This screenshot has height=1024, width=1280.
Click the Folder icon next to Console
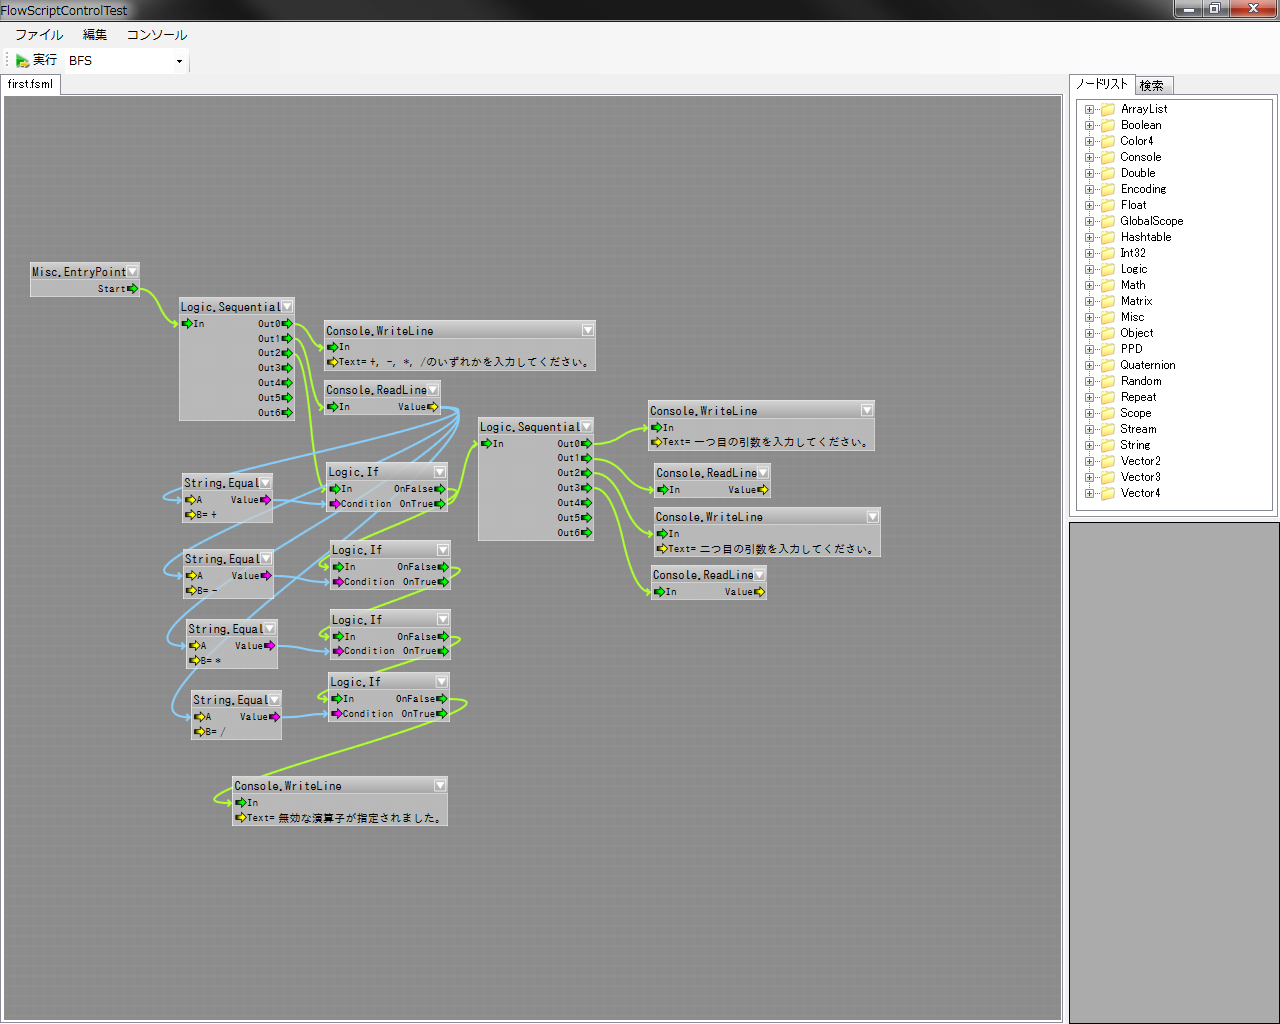[x=1108, y=157]
